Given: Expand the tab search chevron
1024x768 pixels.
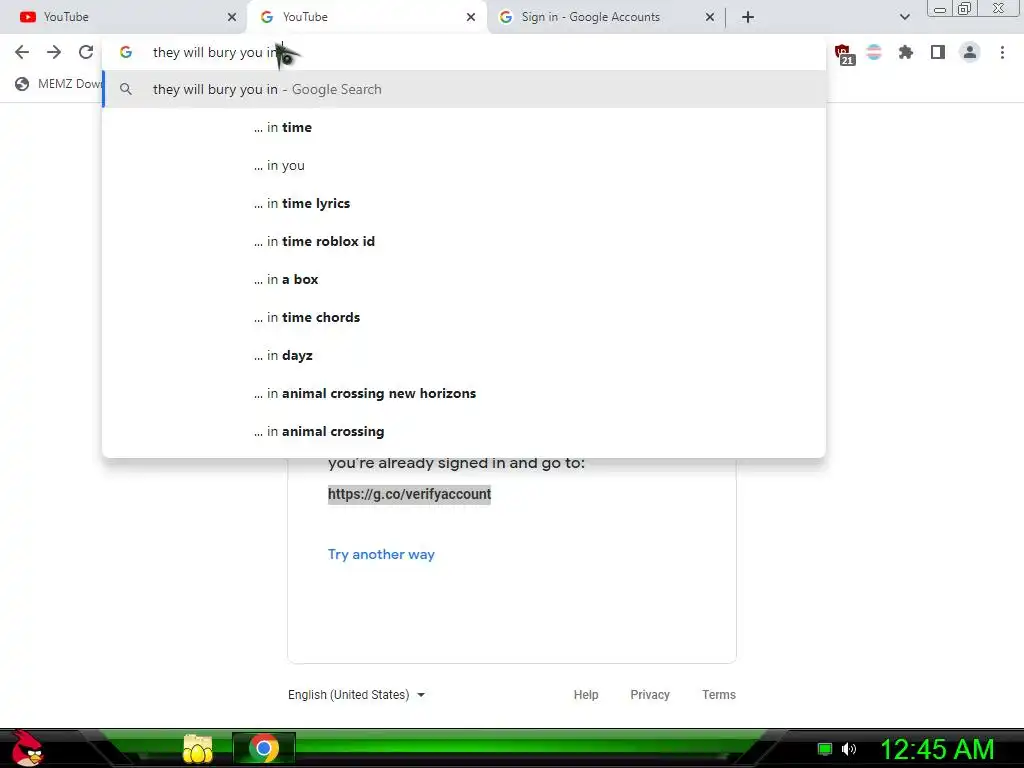Looking at the screenshot, I should pos(904,17).
